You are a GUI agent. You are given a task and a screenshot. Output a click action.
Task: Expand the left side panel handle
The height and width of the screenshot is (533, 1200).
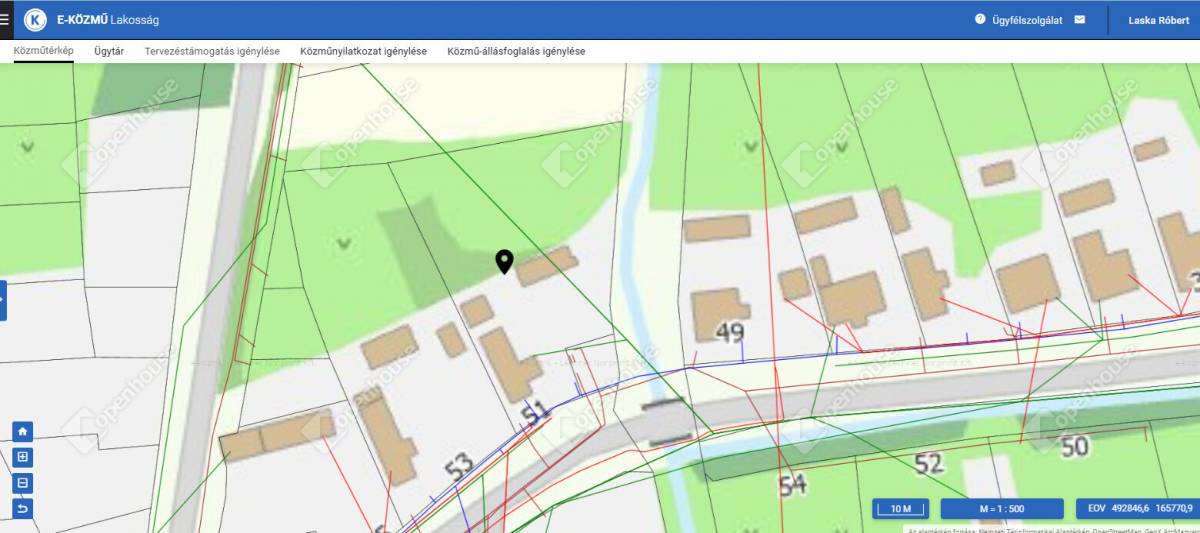(x=3, y=300)
